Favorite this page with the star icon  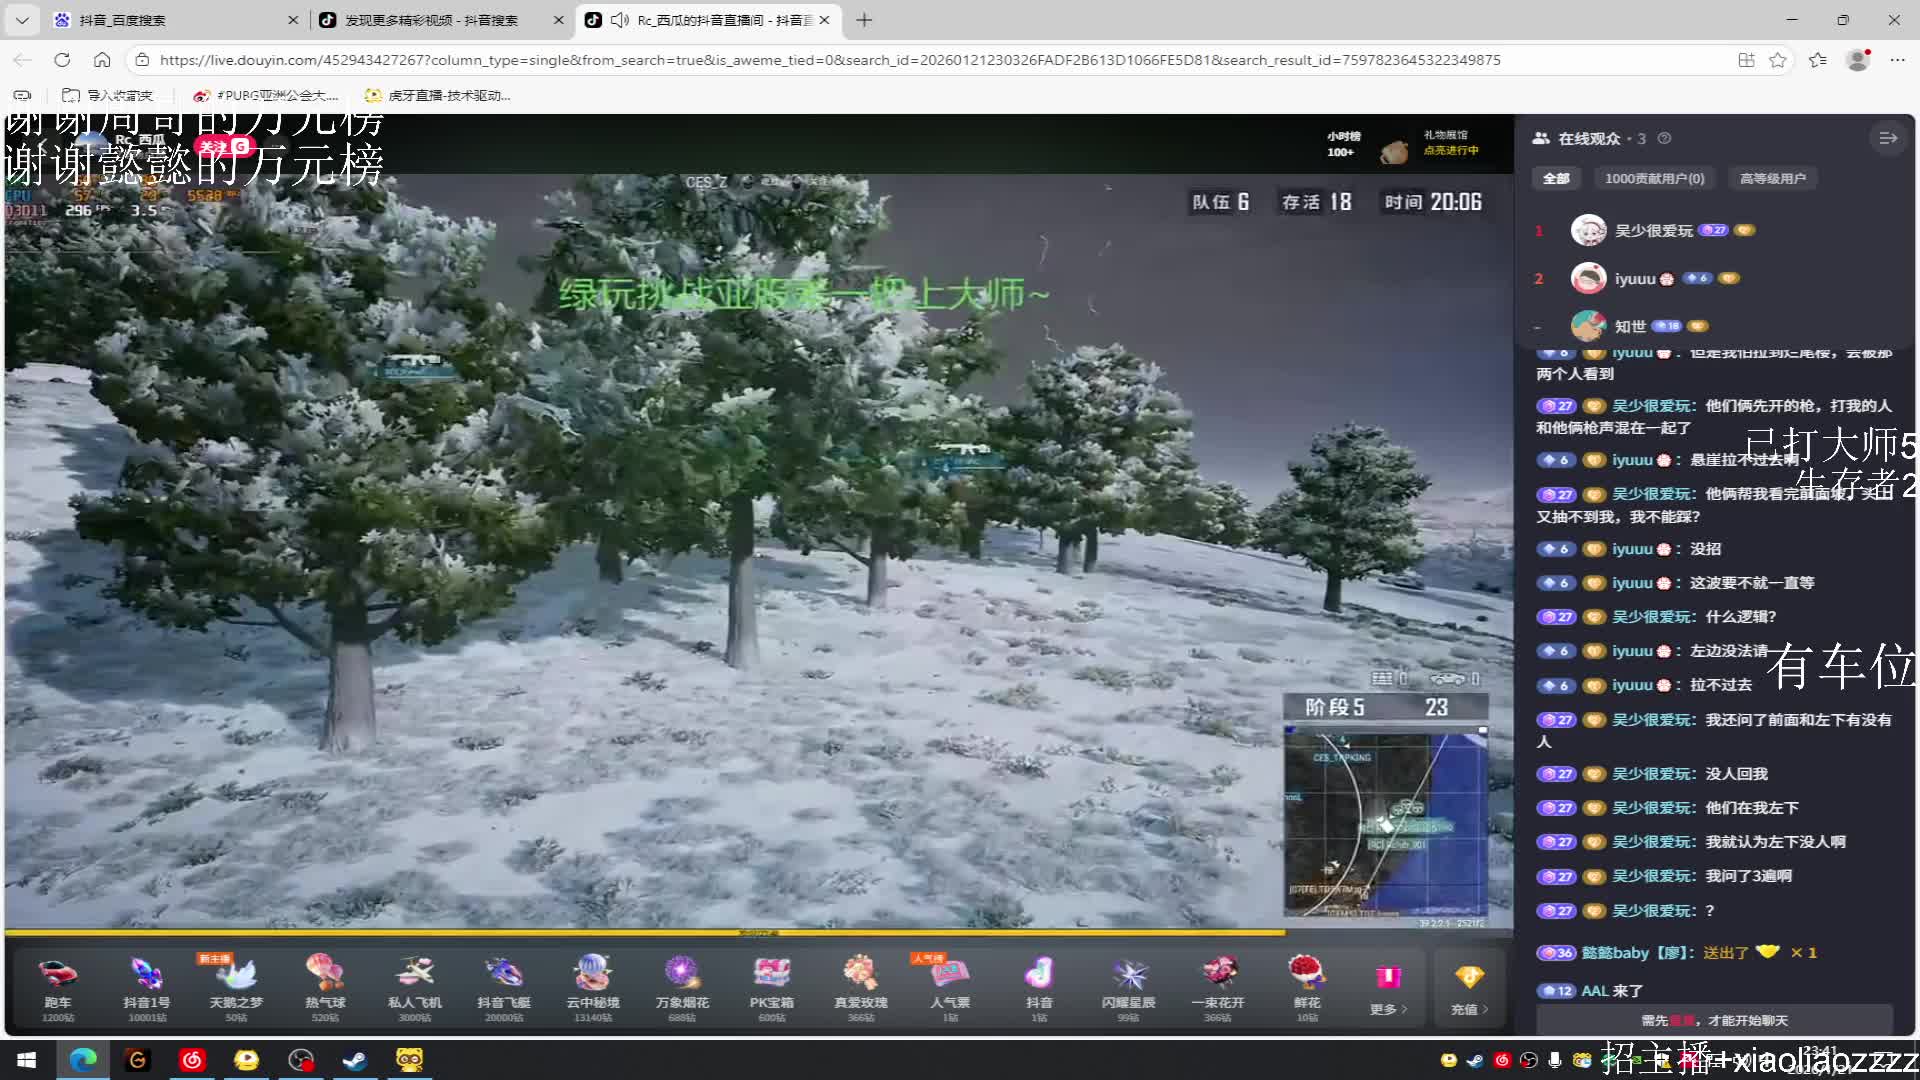tap(1777, 60)
